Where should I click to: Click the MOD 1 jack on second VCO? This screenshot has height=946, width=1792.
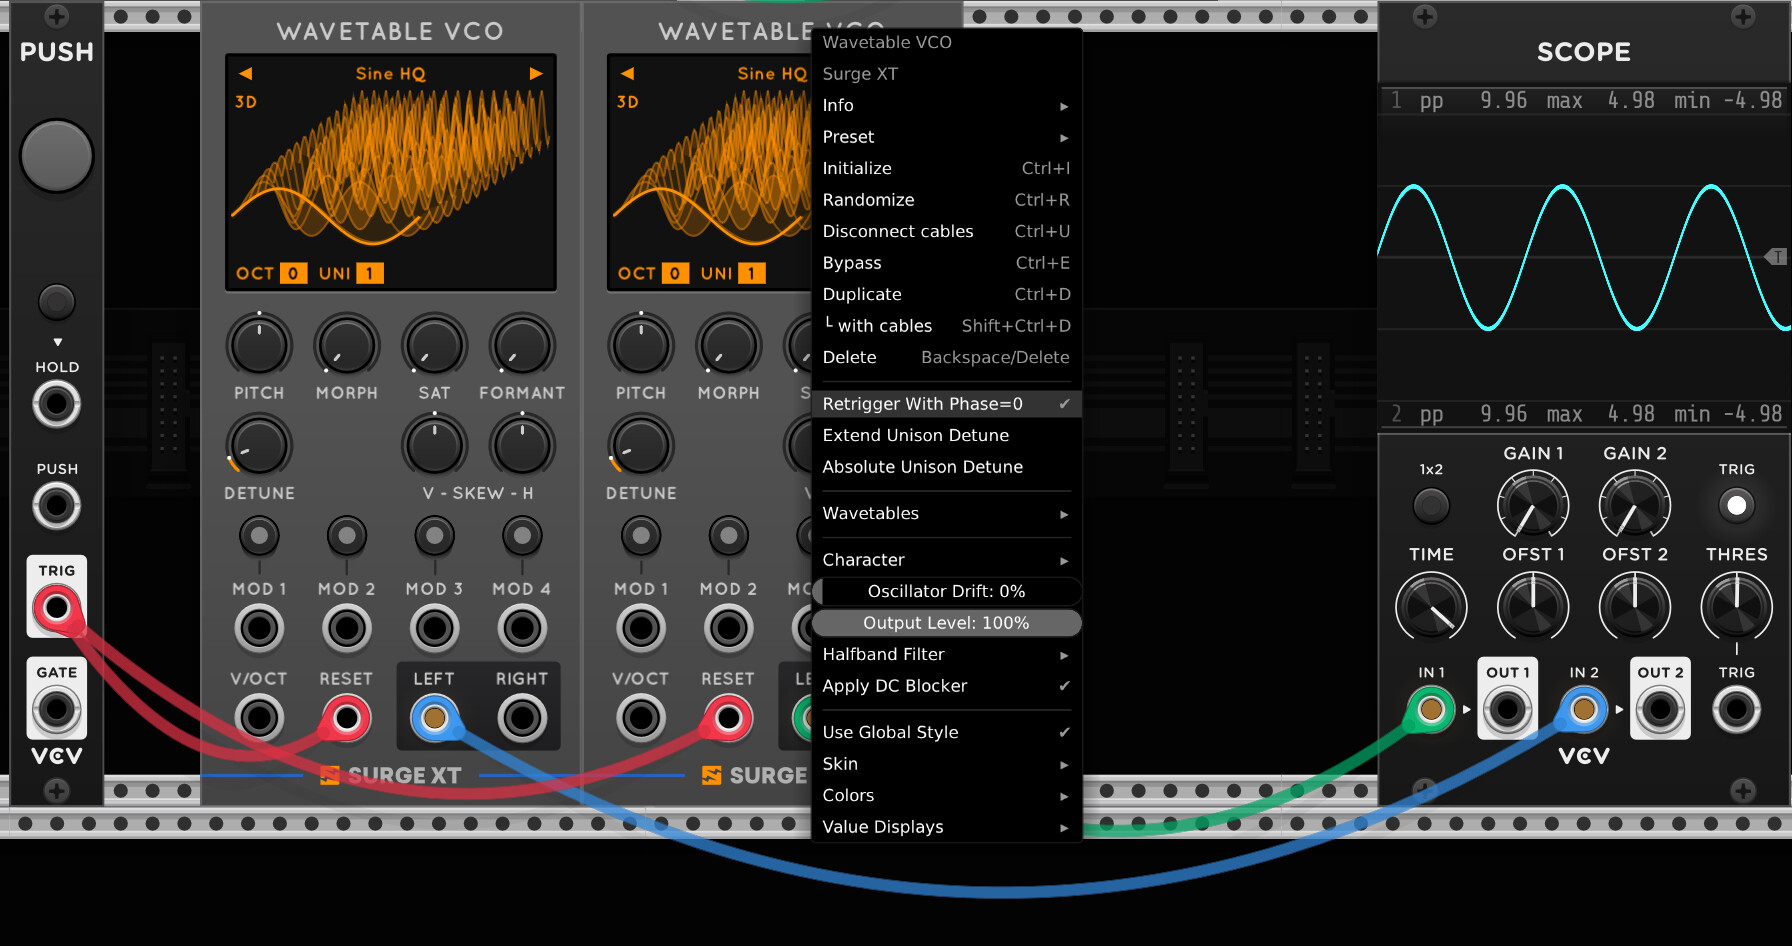coord(641,628)
